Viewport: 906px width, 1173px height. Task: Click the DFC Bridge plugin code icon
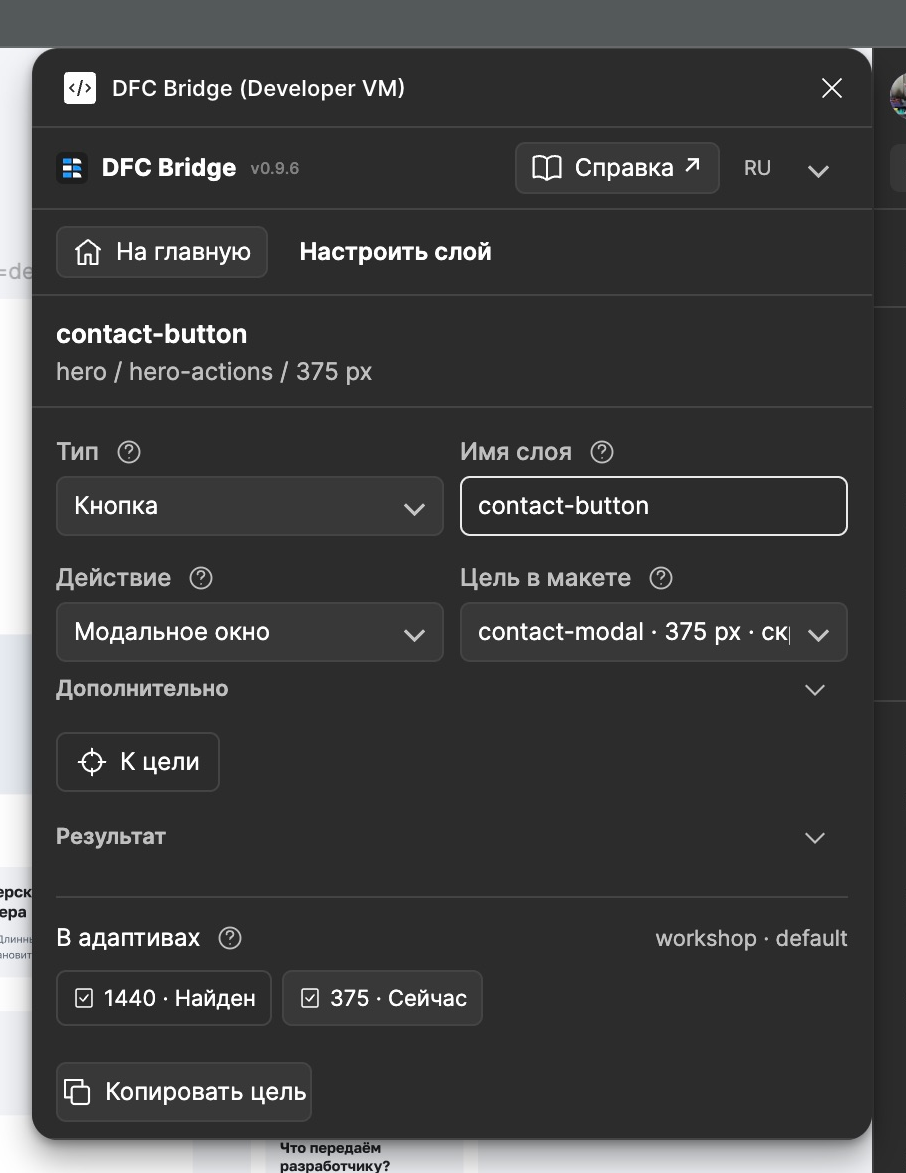(80, 88)
